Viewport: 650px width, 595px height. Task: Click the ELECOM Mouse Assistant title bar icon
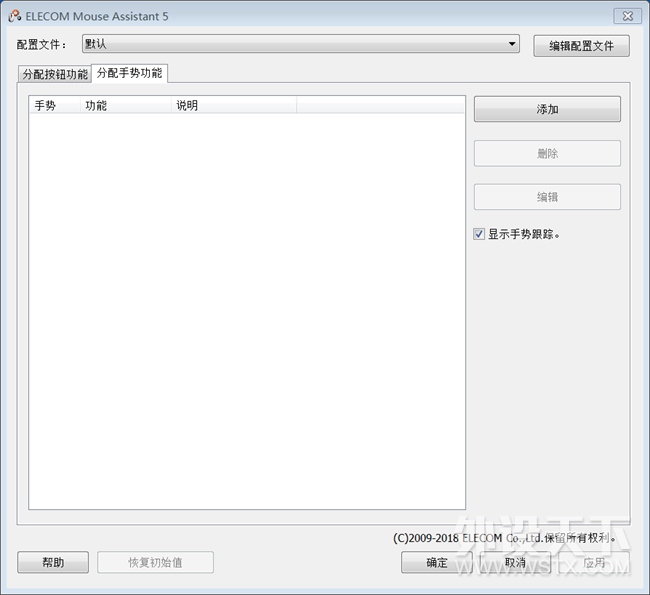pyautogui.click(x=15, y=16)
